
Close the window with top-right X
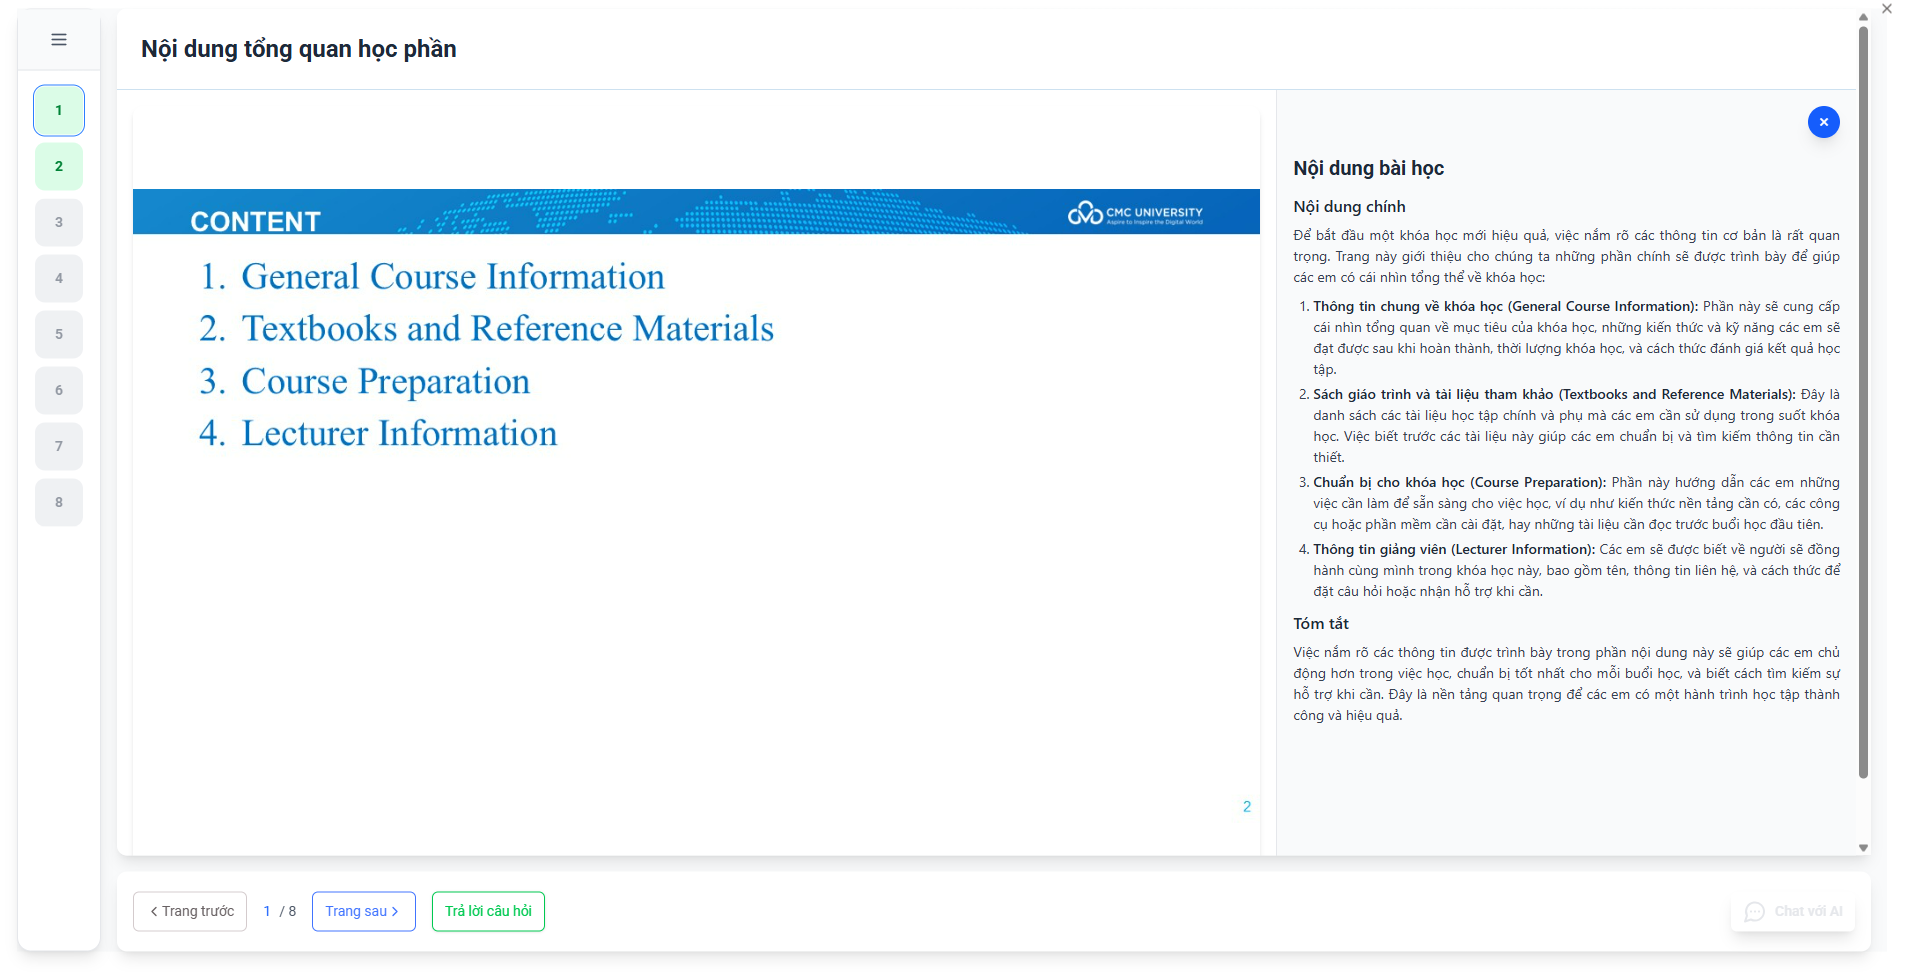coord(1886,9)
